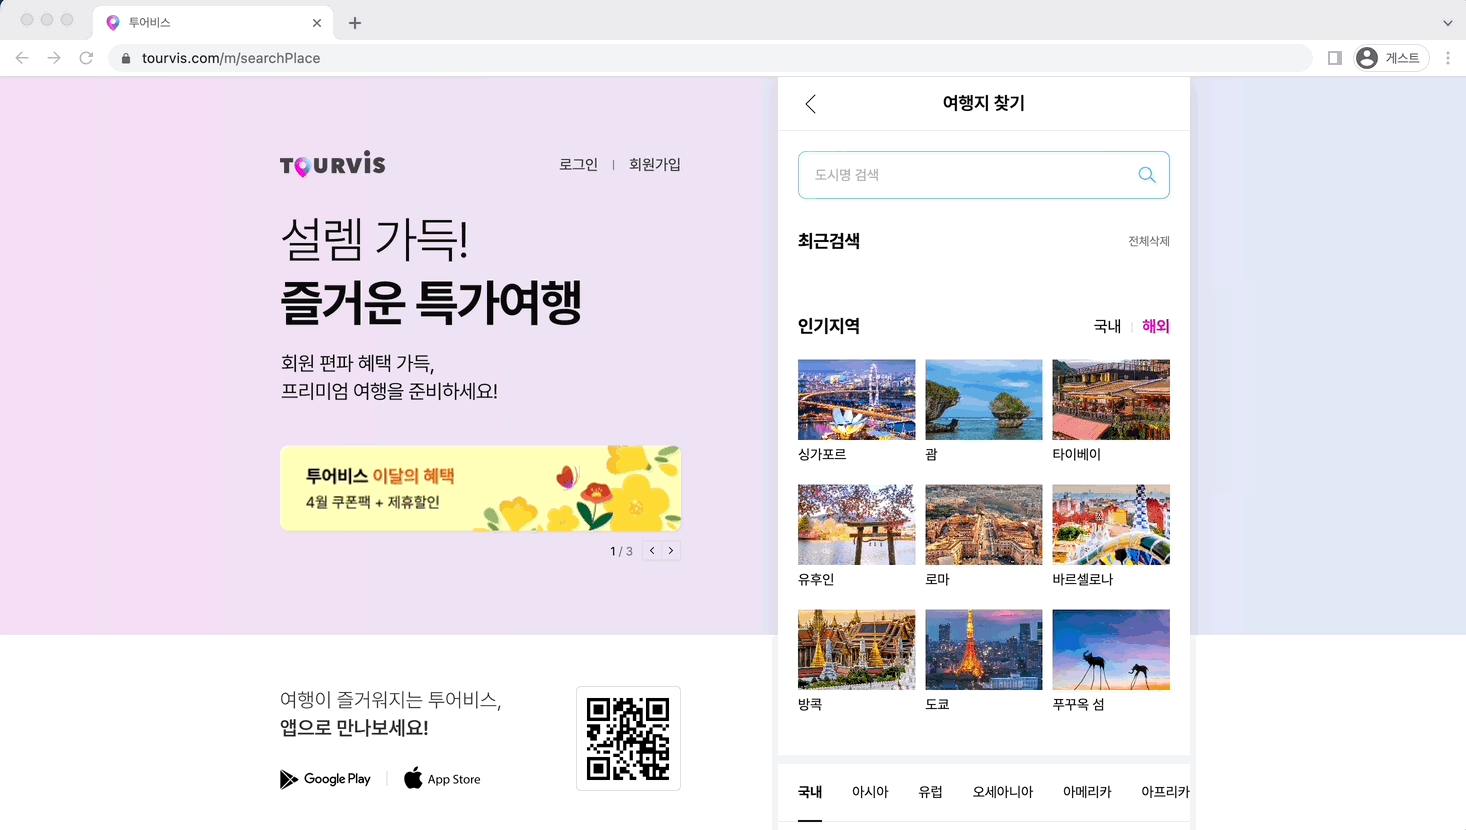Select the 국내 region tab at bottom
The height and width of the screenshot is (830, 1466).
(x=810, y=792)
